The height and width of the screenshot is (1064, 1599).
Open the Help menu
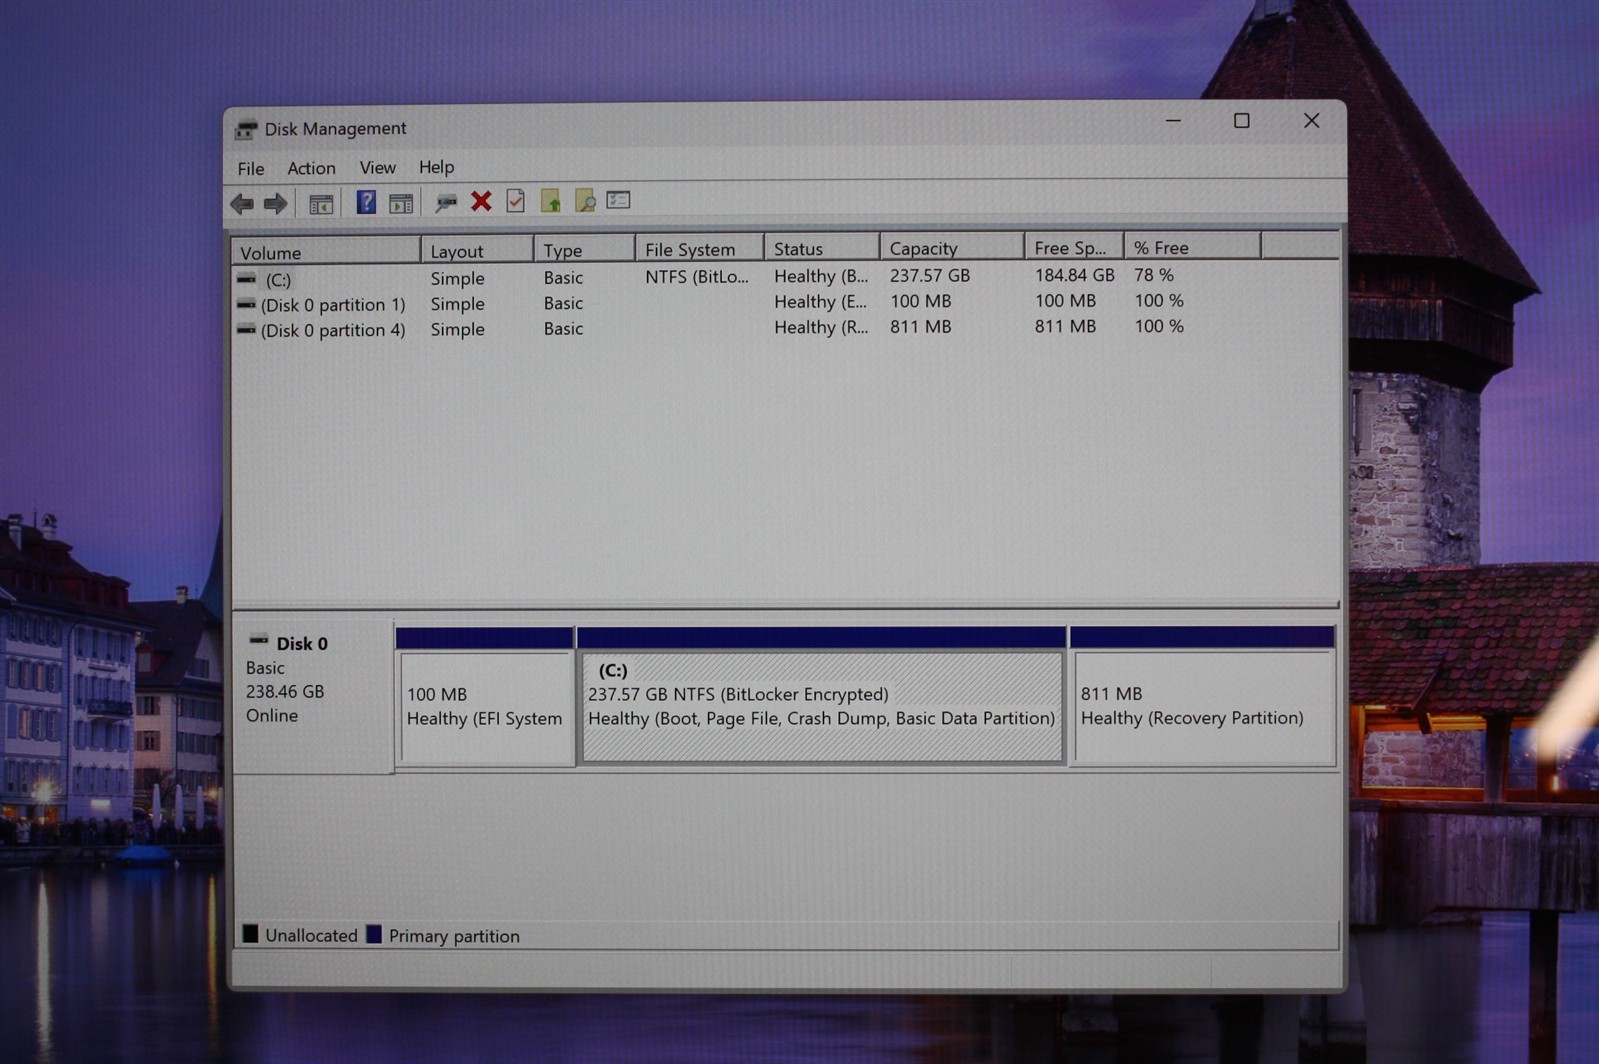coord(436,167)
